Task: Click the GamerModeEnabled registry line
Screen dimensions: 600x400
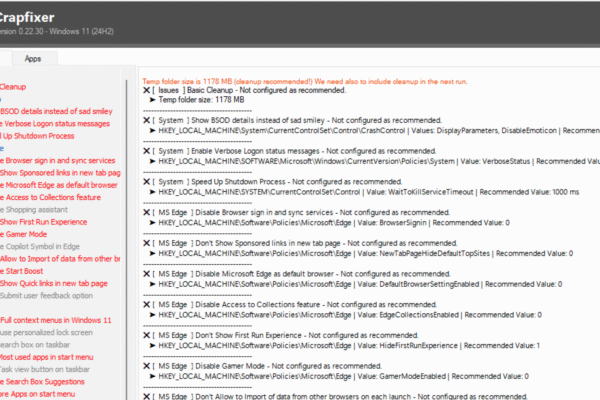Action: pyautogui.click(x=339, y=376)
